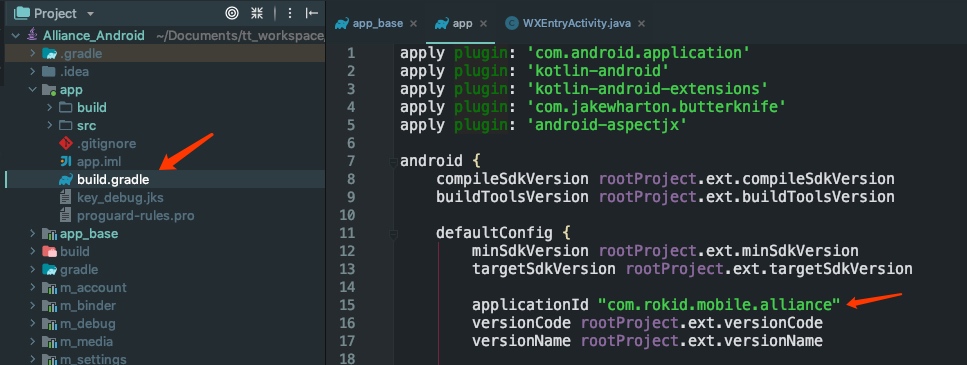Image resolution: width=967 pixels, height=365 pixels.
Task: Close the app_base editor tab
Action: [x=413, y=23]
